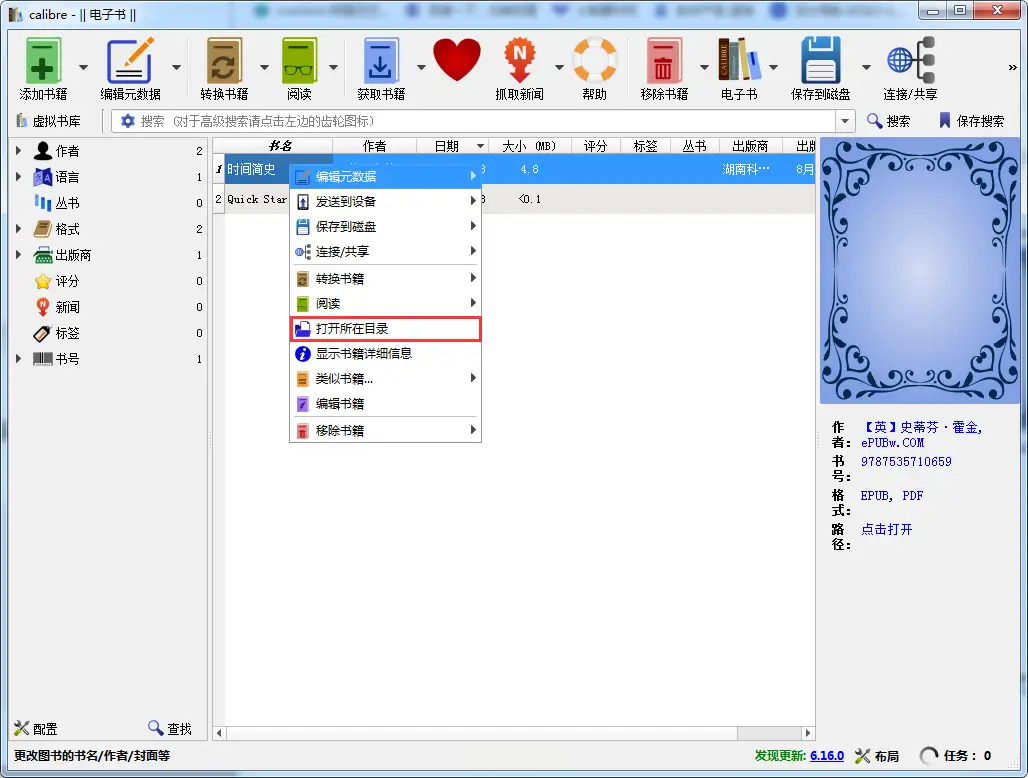
Task: Choose 保存到磁盘 in the context menu
Action: pyautogui.click(x=386, y=227)
